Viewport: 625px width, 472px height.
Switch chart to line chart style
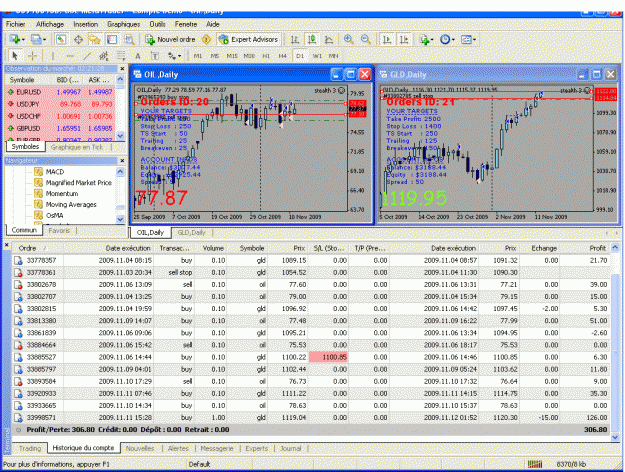tap(329, 39)
